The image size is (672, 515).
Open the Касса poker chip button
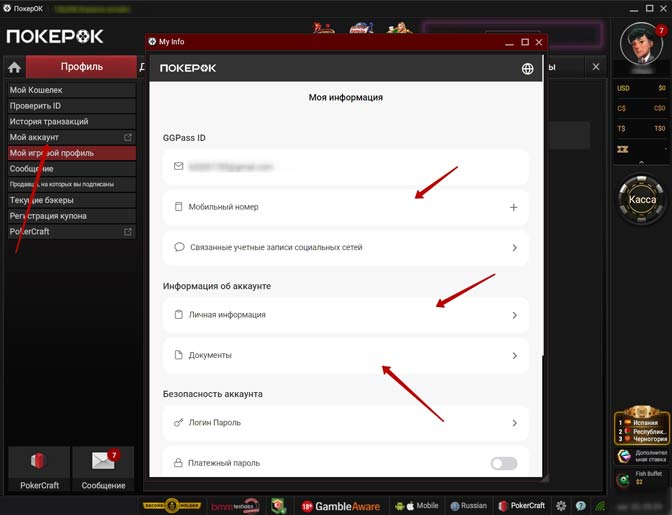[641, 199]
